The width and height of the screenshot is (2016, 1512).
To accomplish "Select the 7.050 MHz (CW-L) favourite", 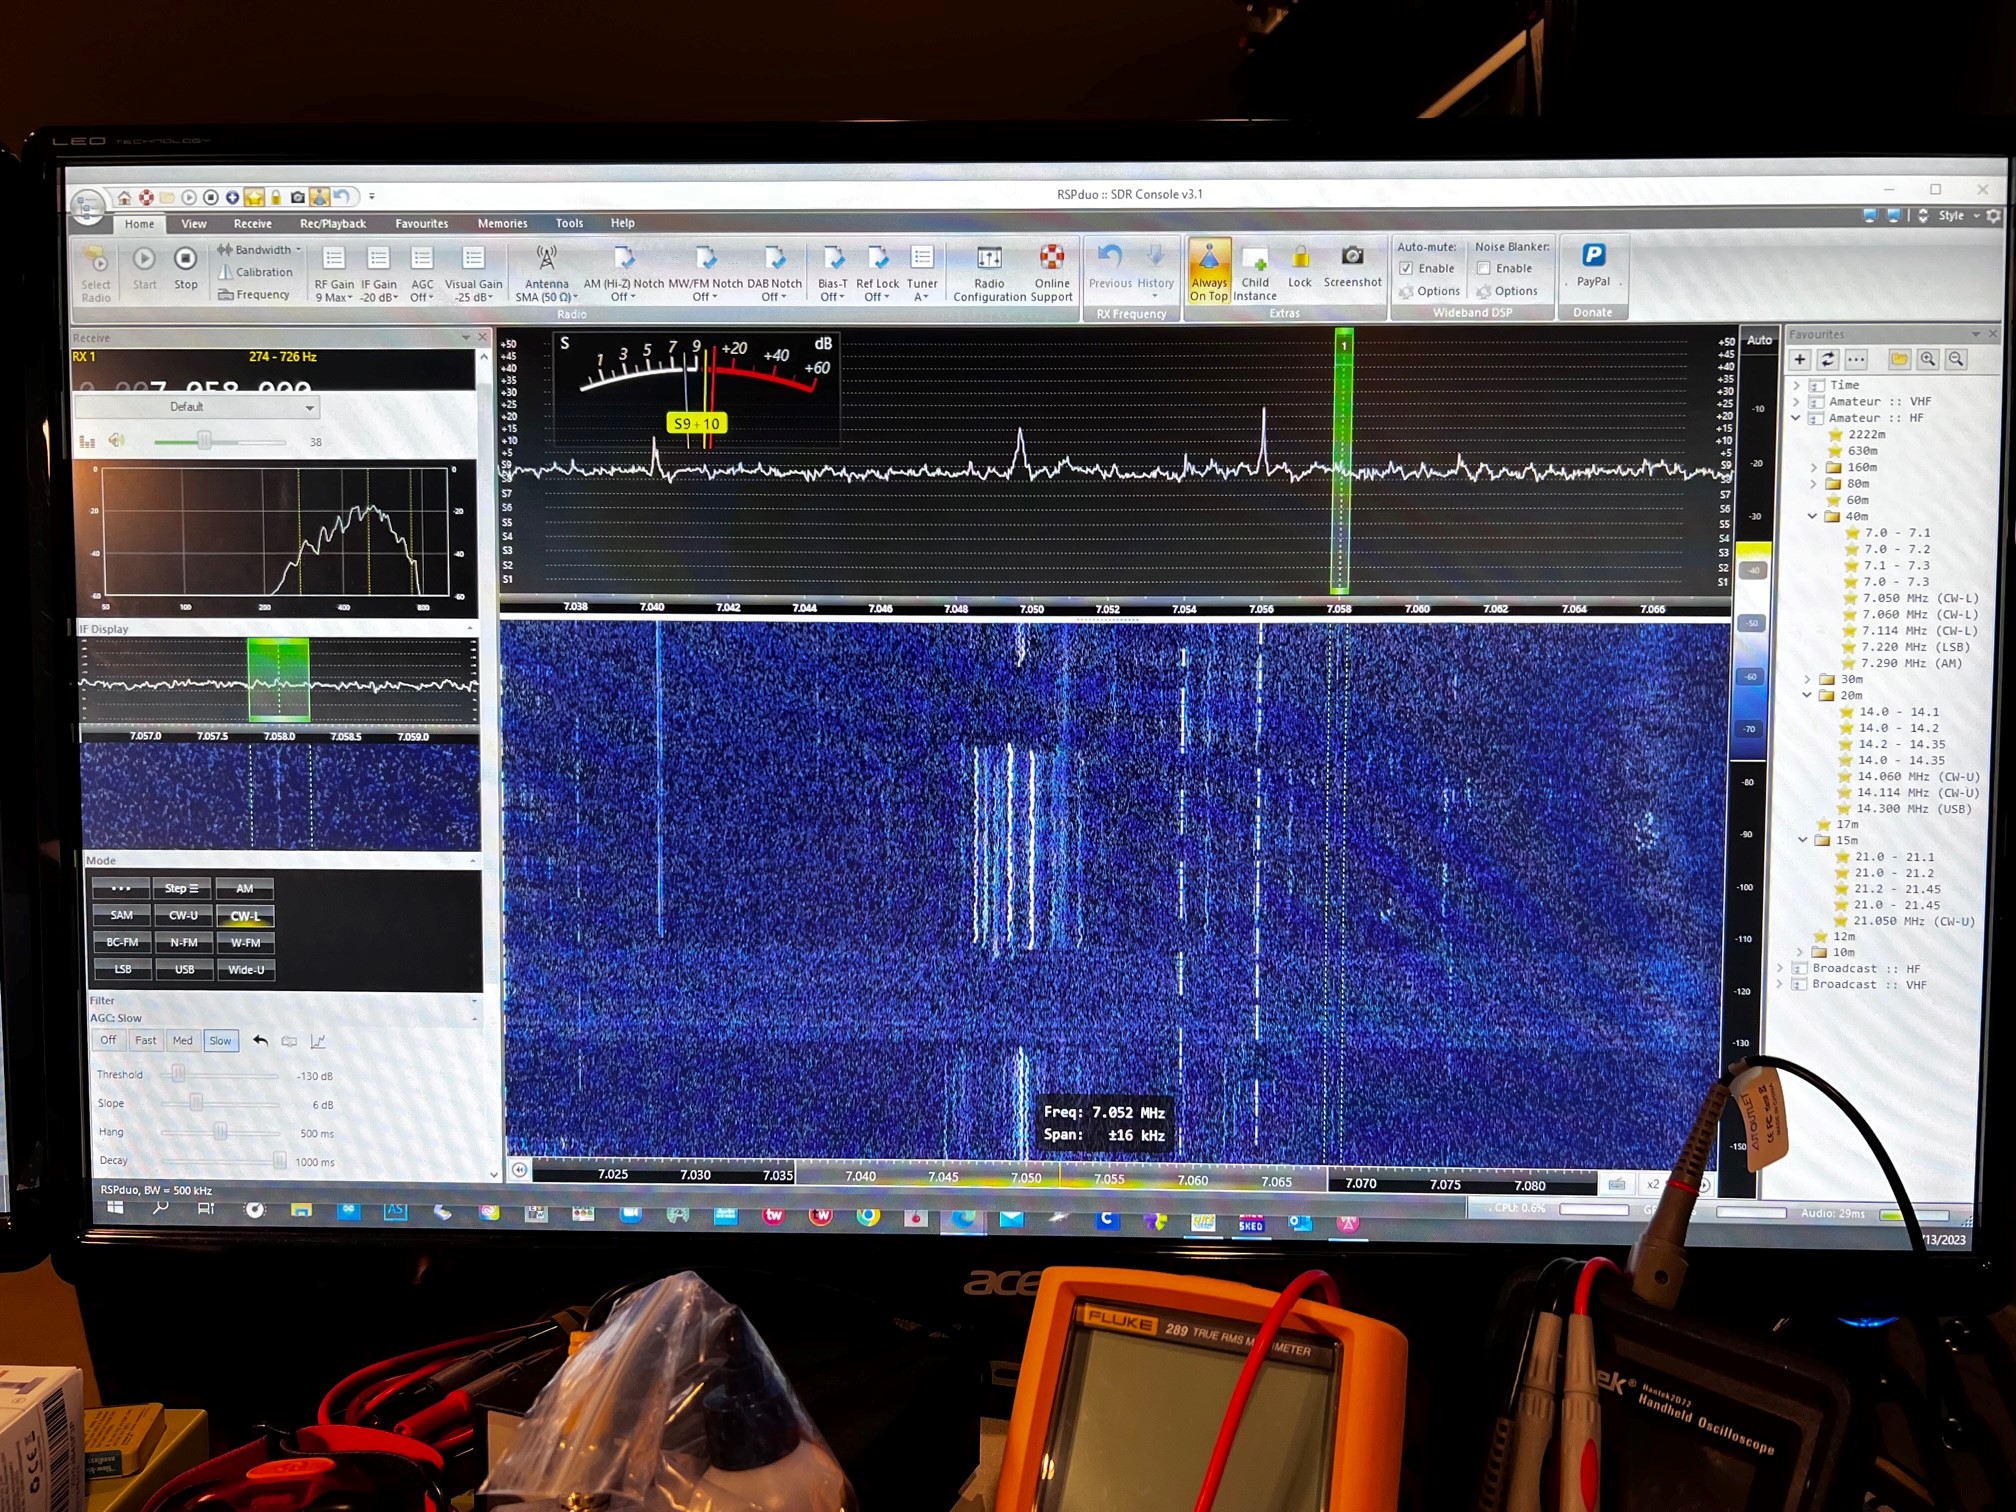I will point(1919,598).
